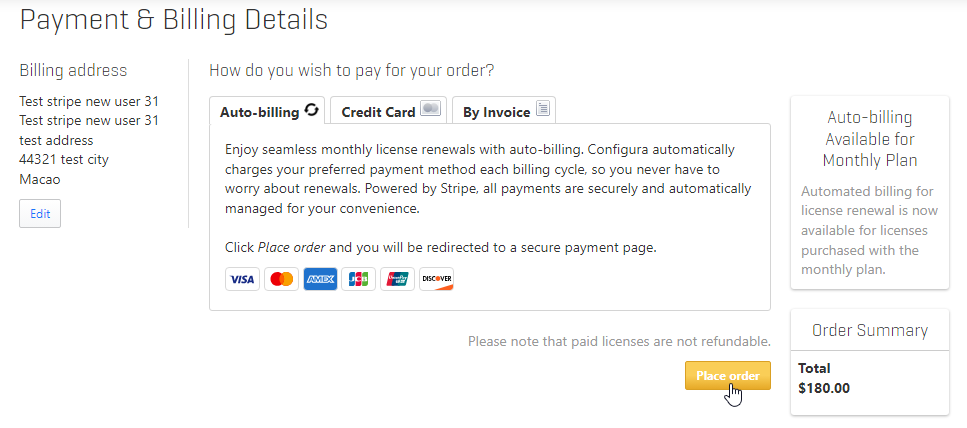
Task: Click the document icon beside By Invoice
Action: point(542,109)
